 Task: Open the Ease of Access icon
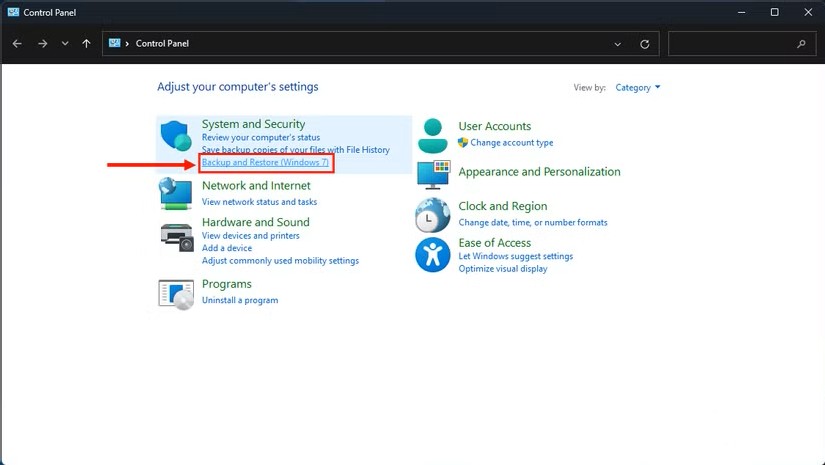point(432,255)
